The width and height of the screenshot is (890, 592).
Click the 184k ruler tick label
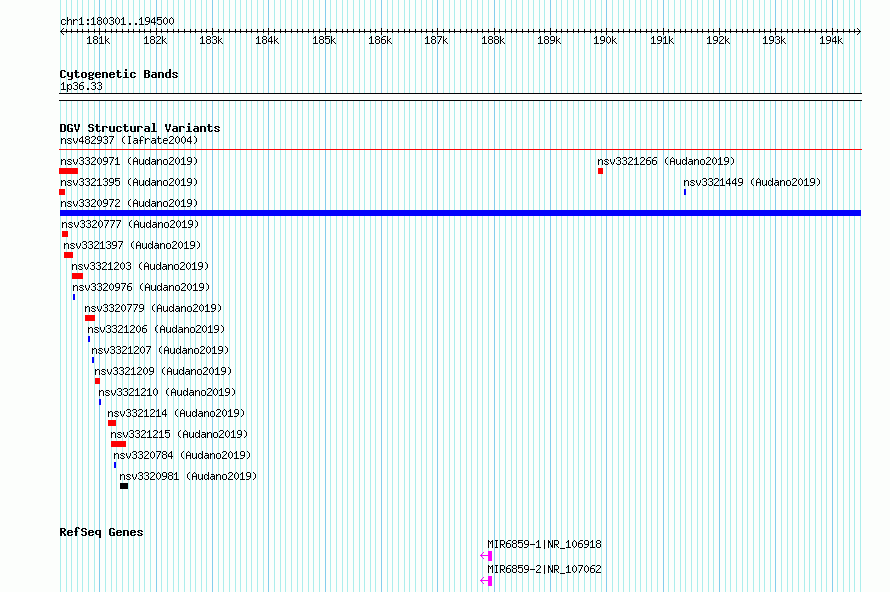[x=267, y=40]
